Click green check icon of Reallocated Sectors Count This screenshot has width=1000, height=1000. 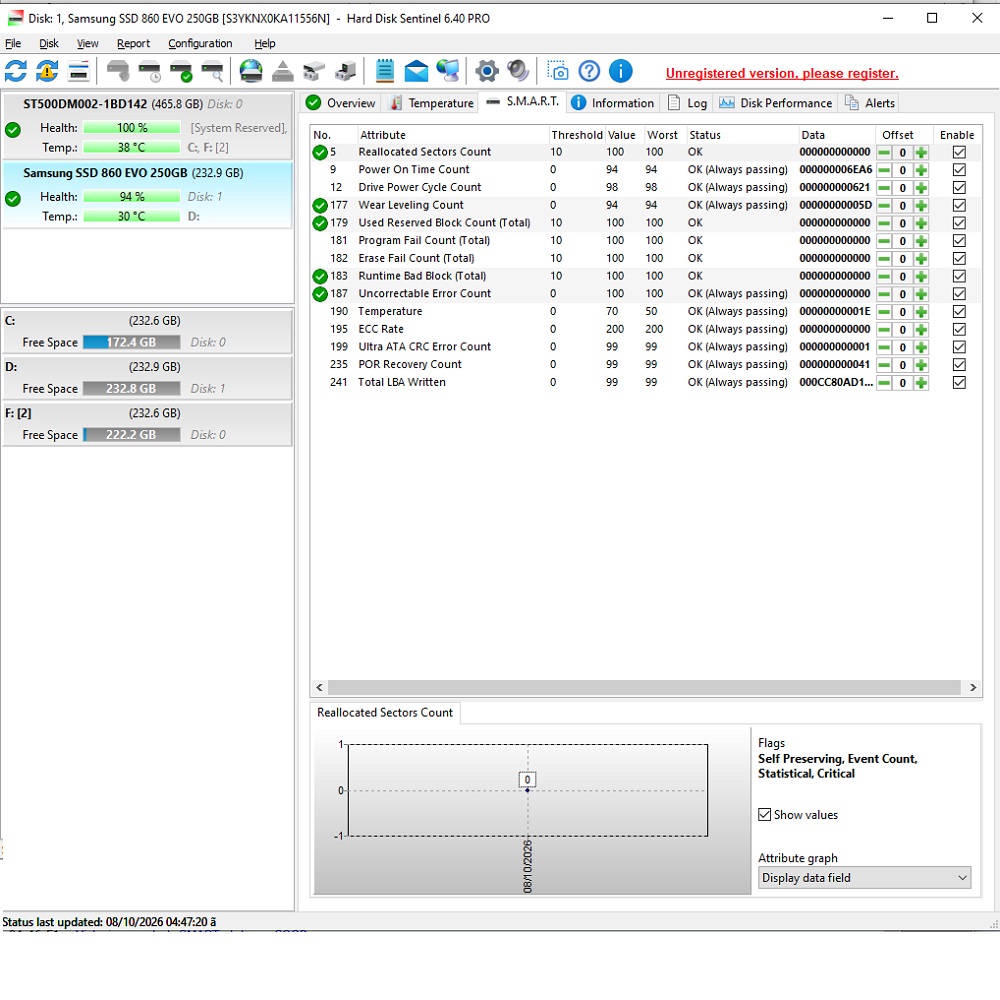[x=320, y=152]
